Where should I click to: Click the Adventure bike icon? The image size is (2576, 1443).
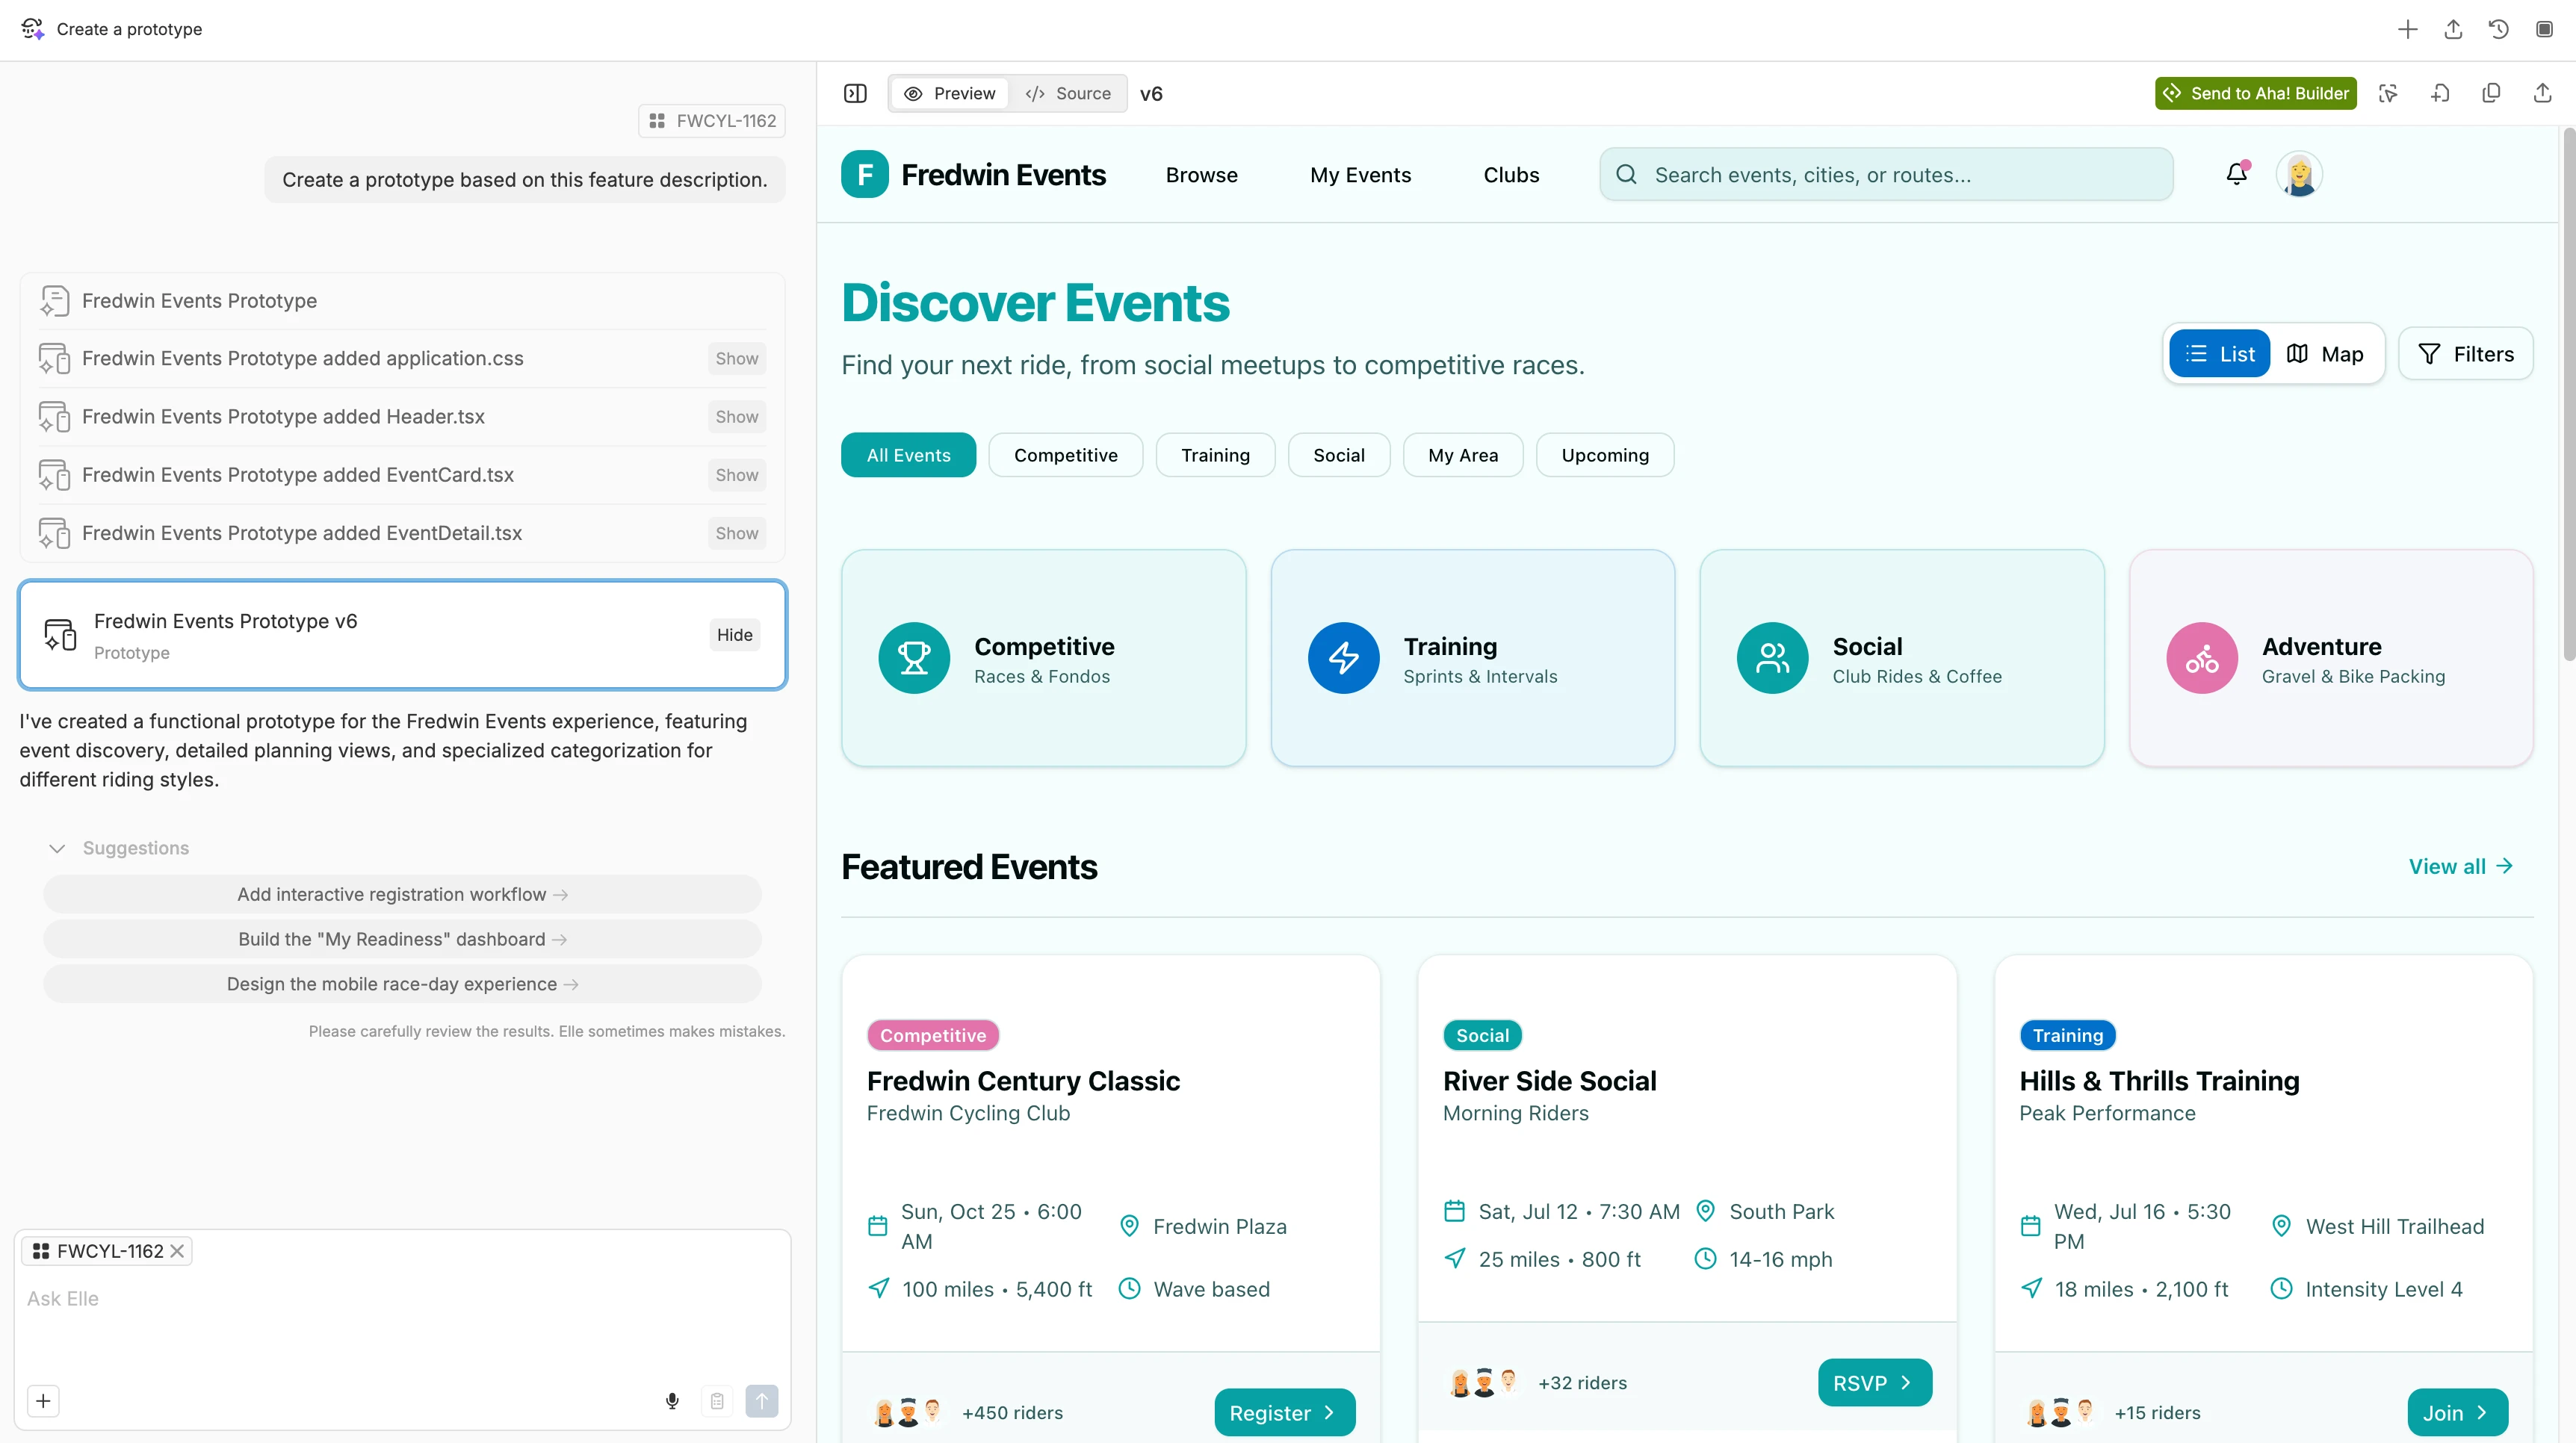2202,658
